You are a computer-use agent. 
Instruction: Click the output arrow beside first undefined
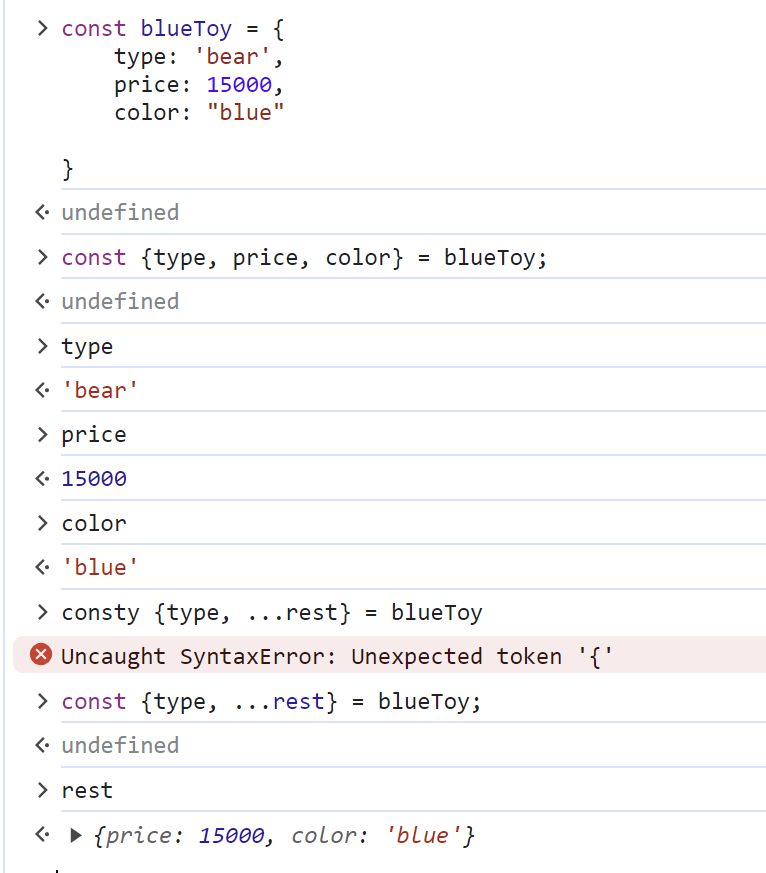[42, 212]
